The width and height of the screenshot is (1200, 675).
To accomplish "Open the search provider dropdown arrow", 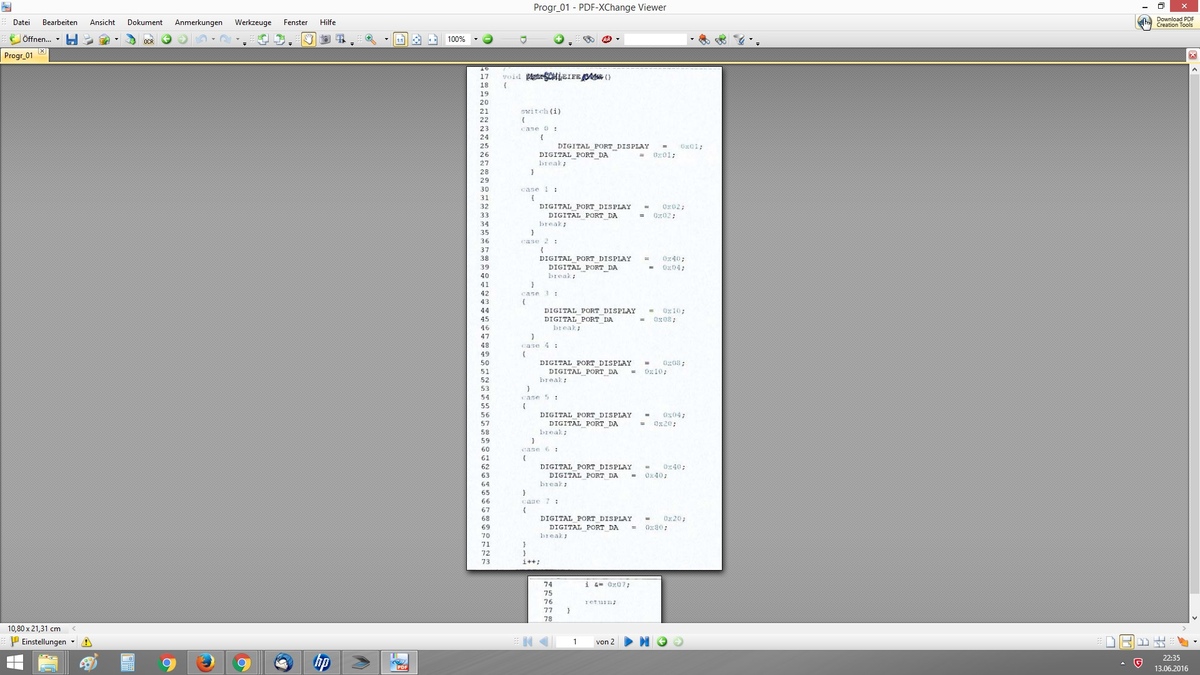I will tap(618, 39).
